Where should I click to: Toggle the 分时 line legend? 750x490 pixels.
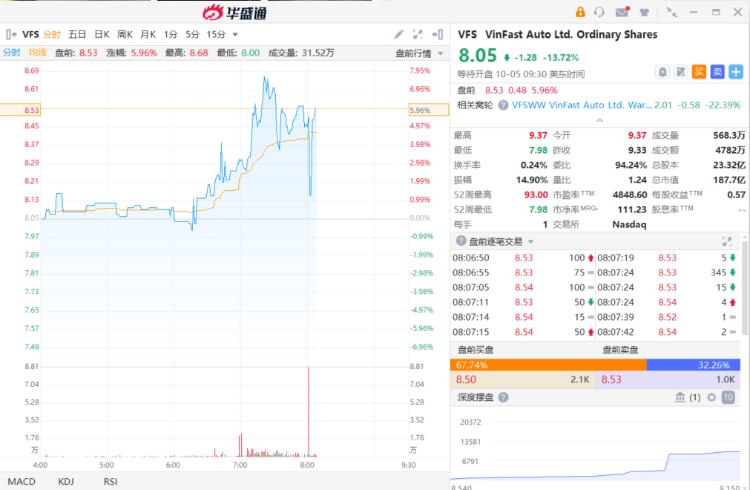(x=11, y=53)
